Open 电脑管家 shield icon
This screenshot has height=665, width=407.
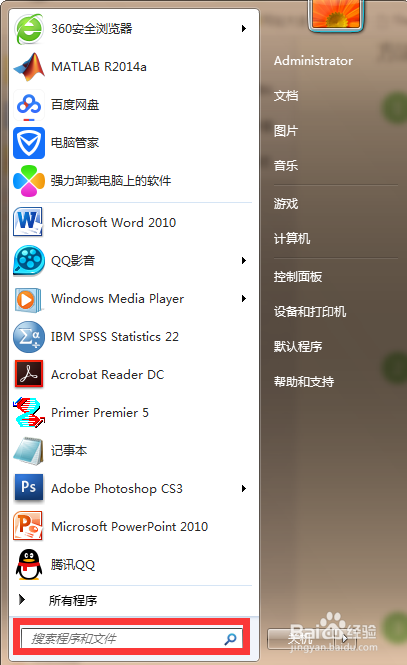[x=29, y=143]
